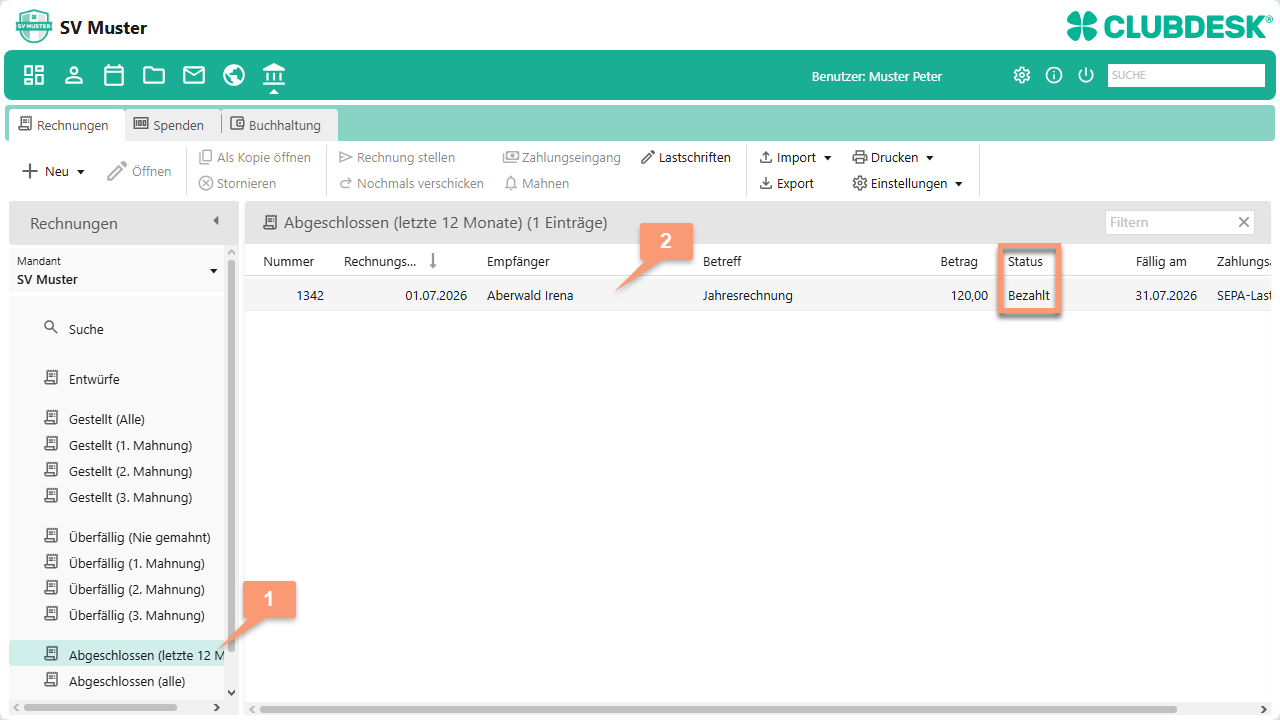Sort by the Empfänger column header
1280x720 pixels.
point(518,261)
